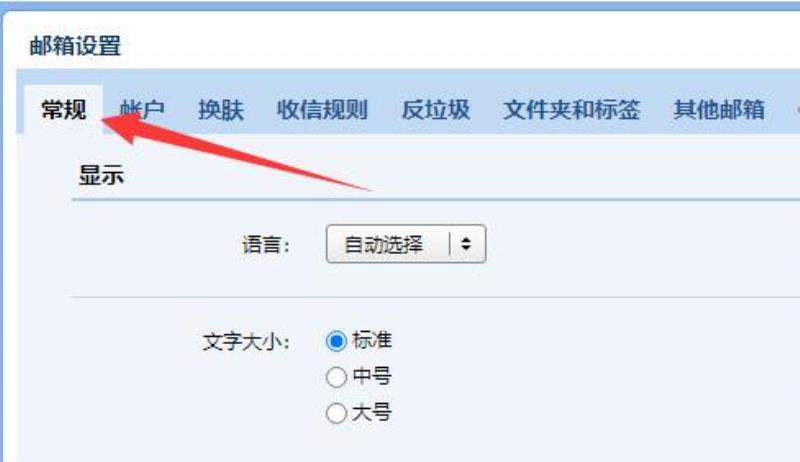Click the 大号 label text
The image size is (800, 462).
click(372, 413)
